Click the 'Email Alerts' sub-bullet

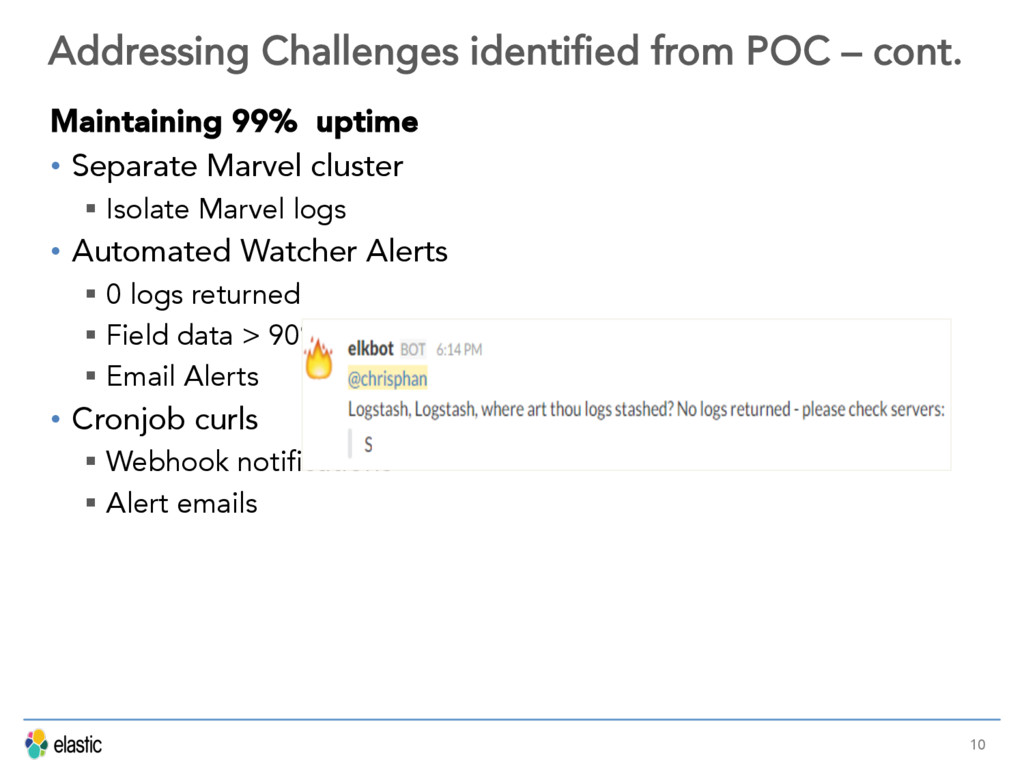pos(183,377)
